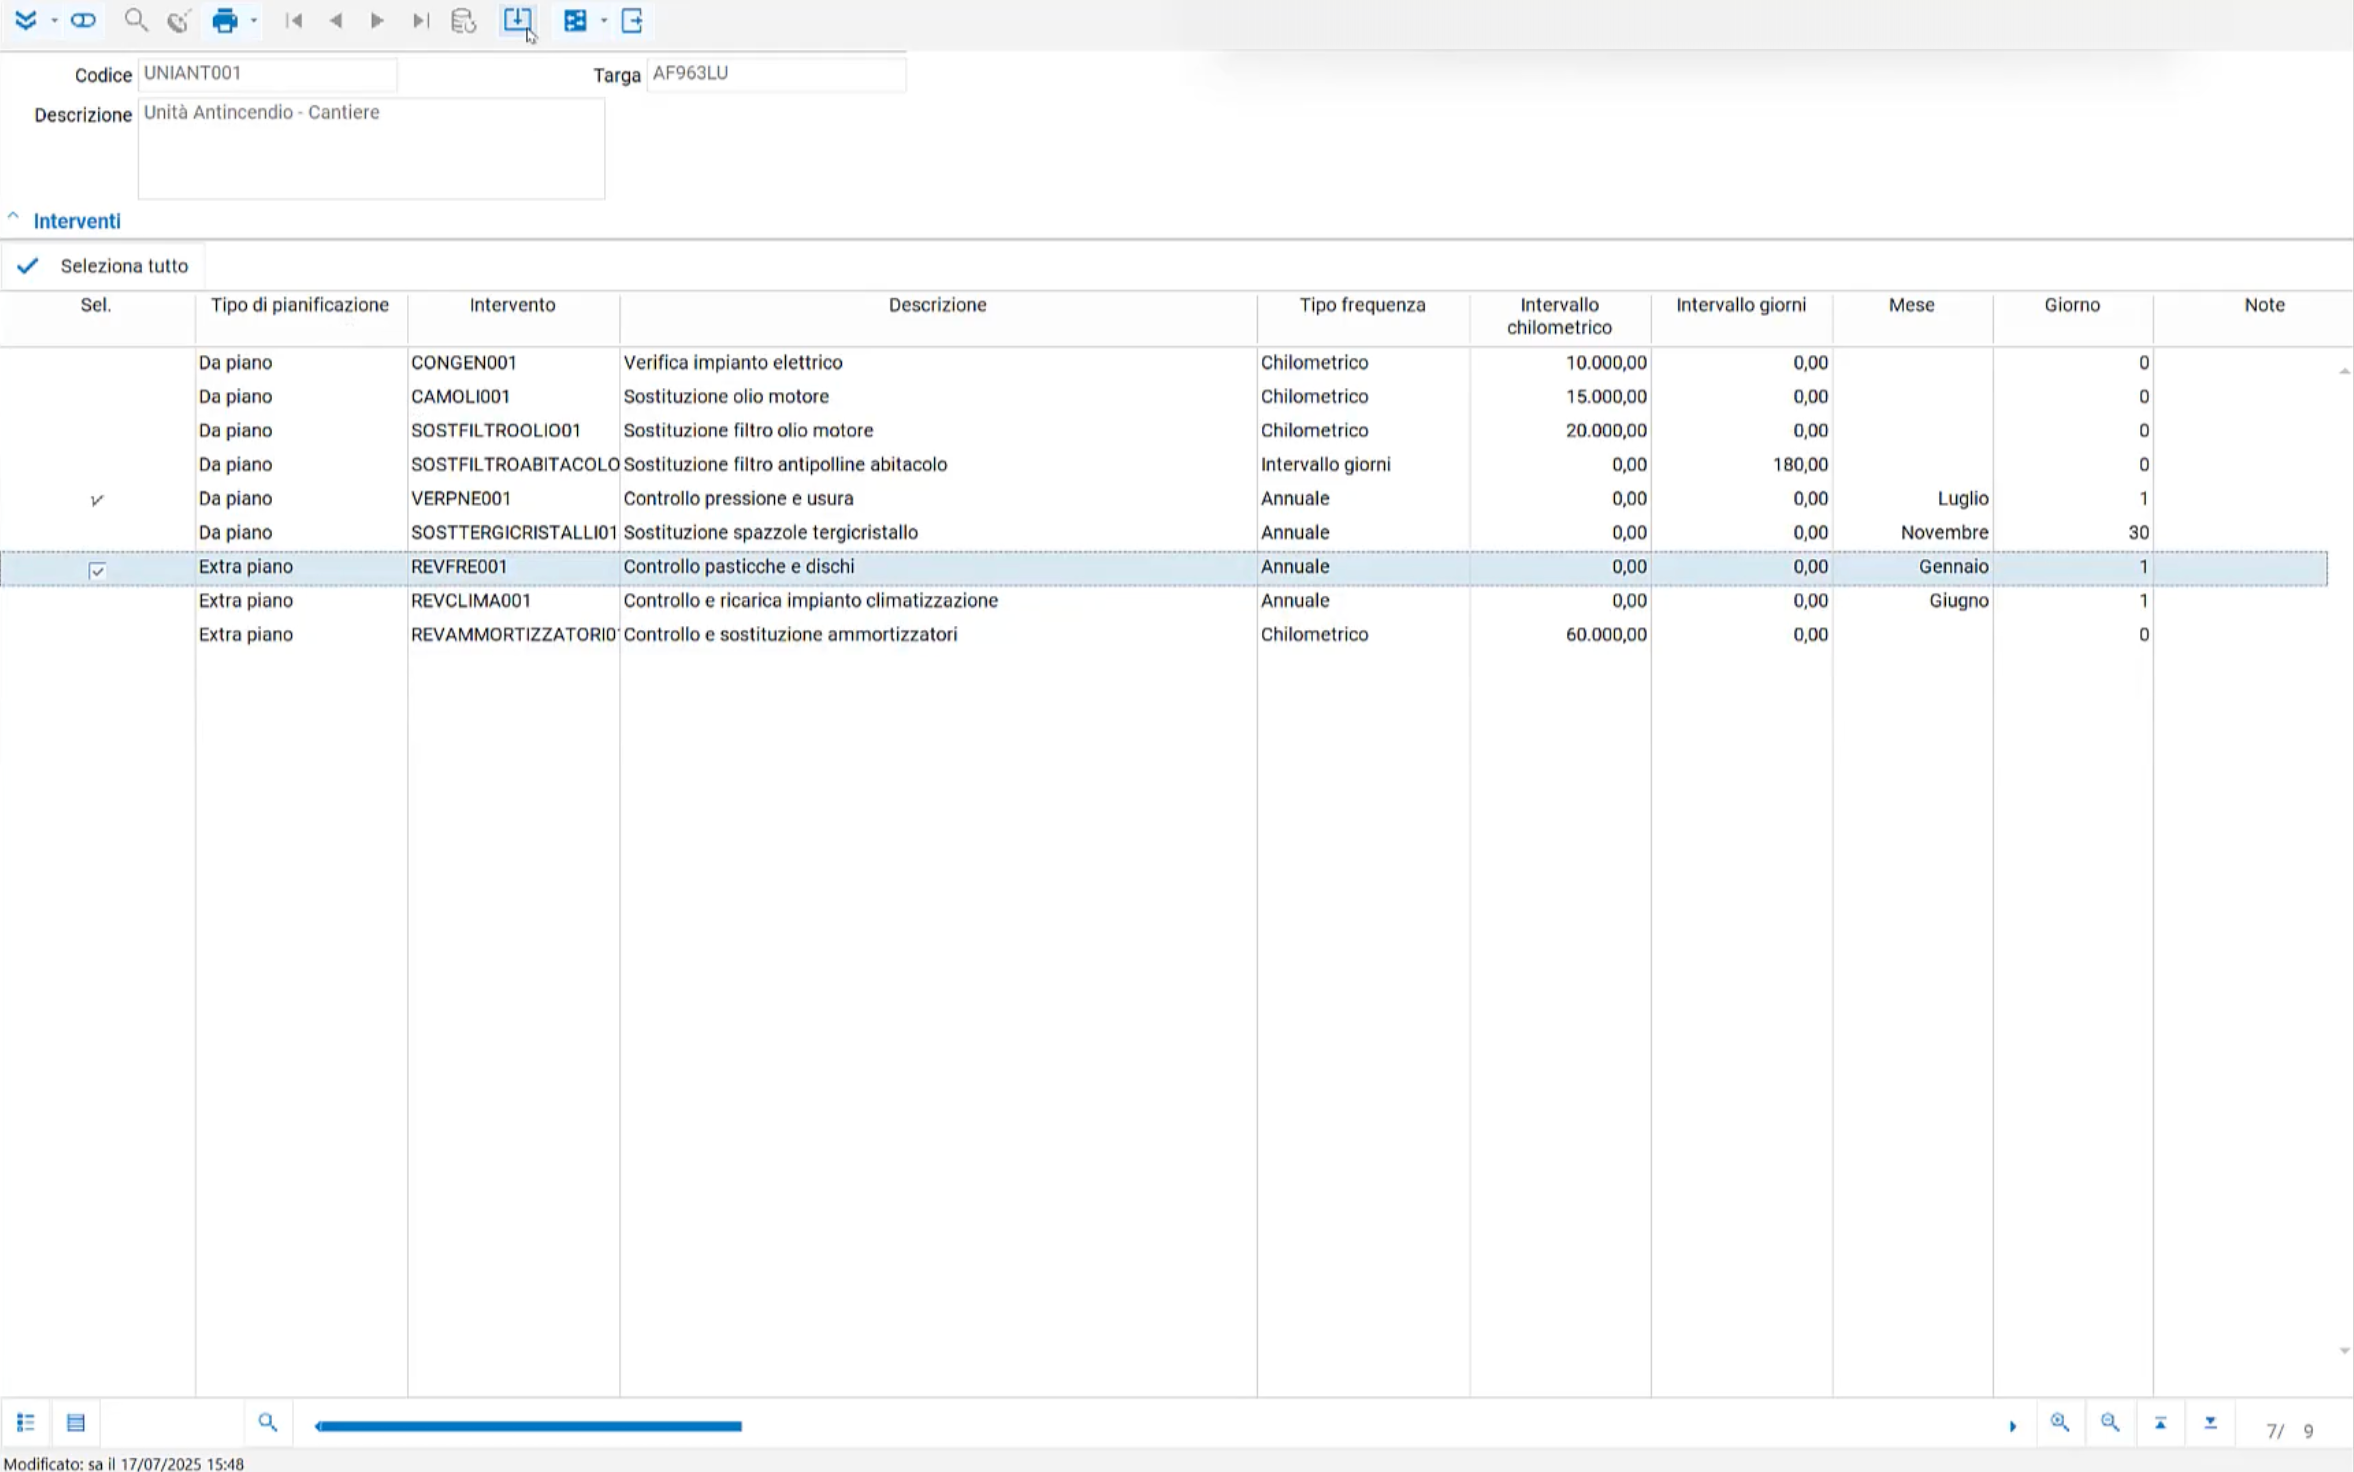Viewport: 2354px width, 1472px height.
Task: Toggle selection mark on VERPNE001 row
Action: 97,500
